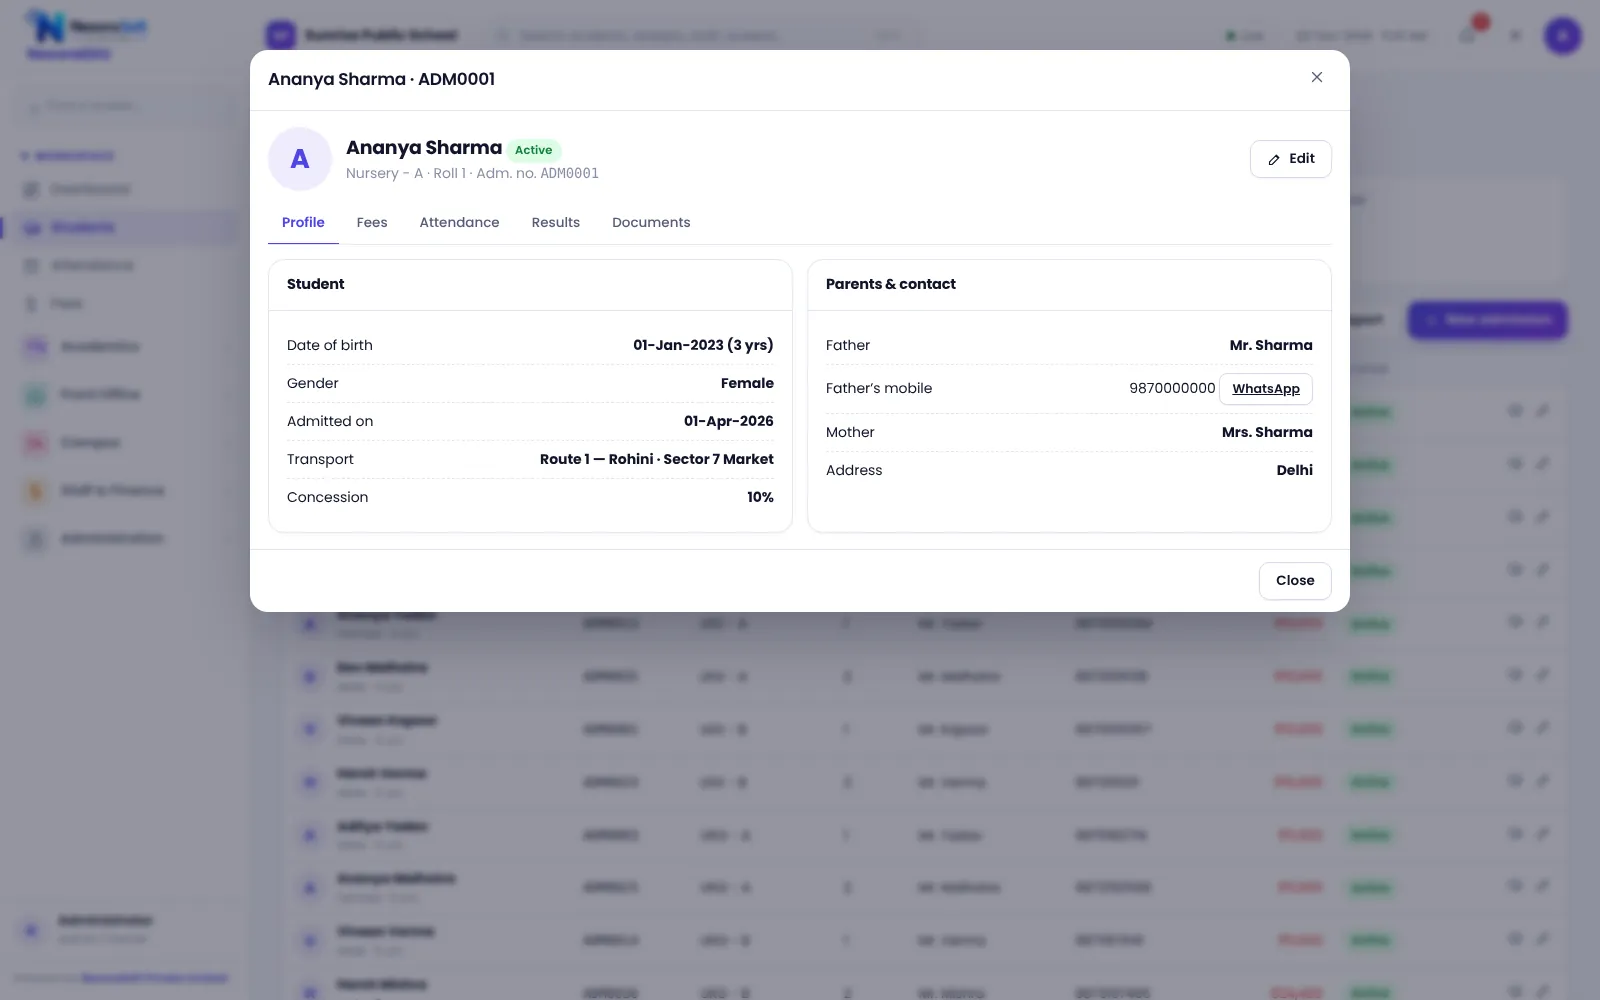Click the Close button in dialog footer
The image size is (1600, 1000).
(1295, 580)
